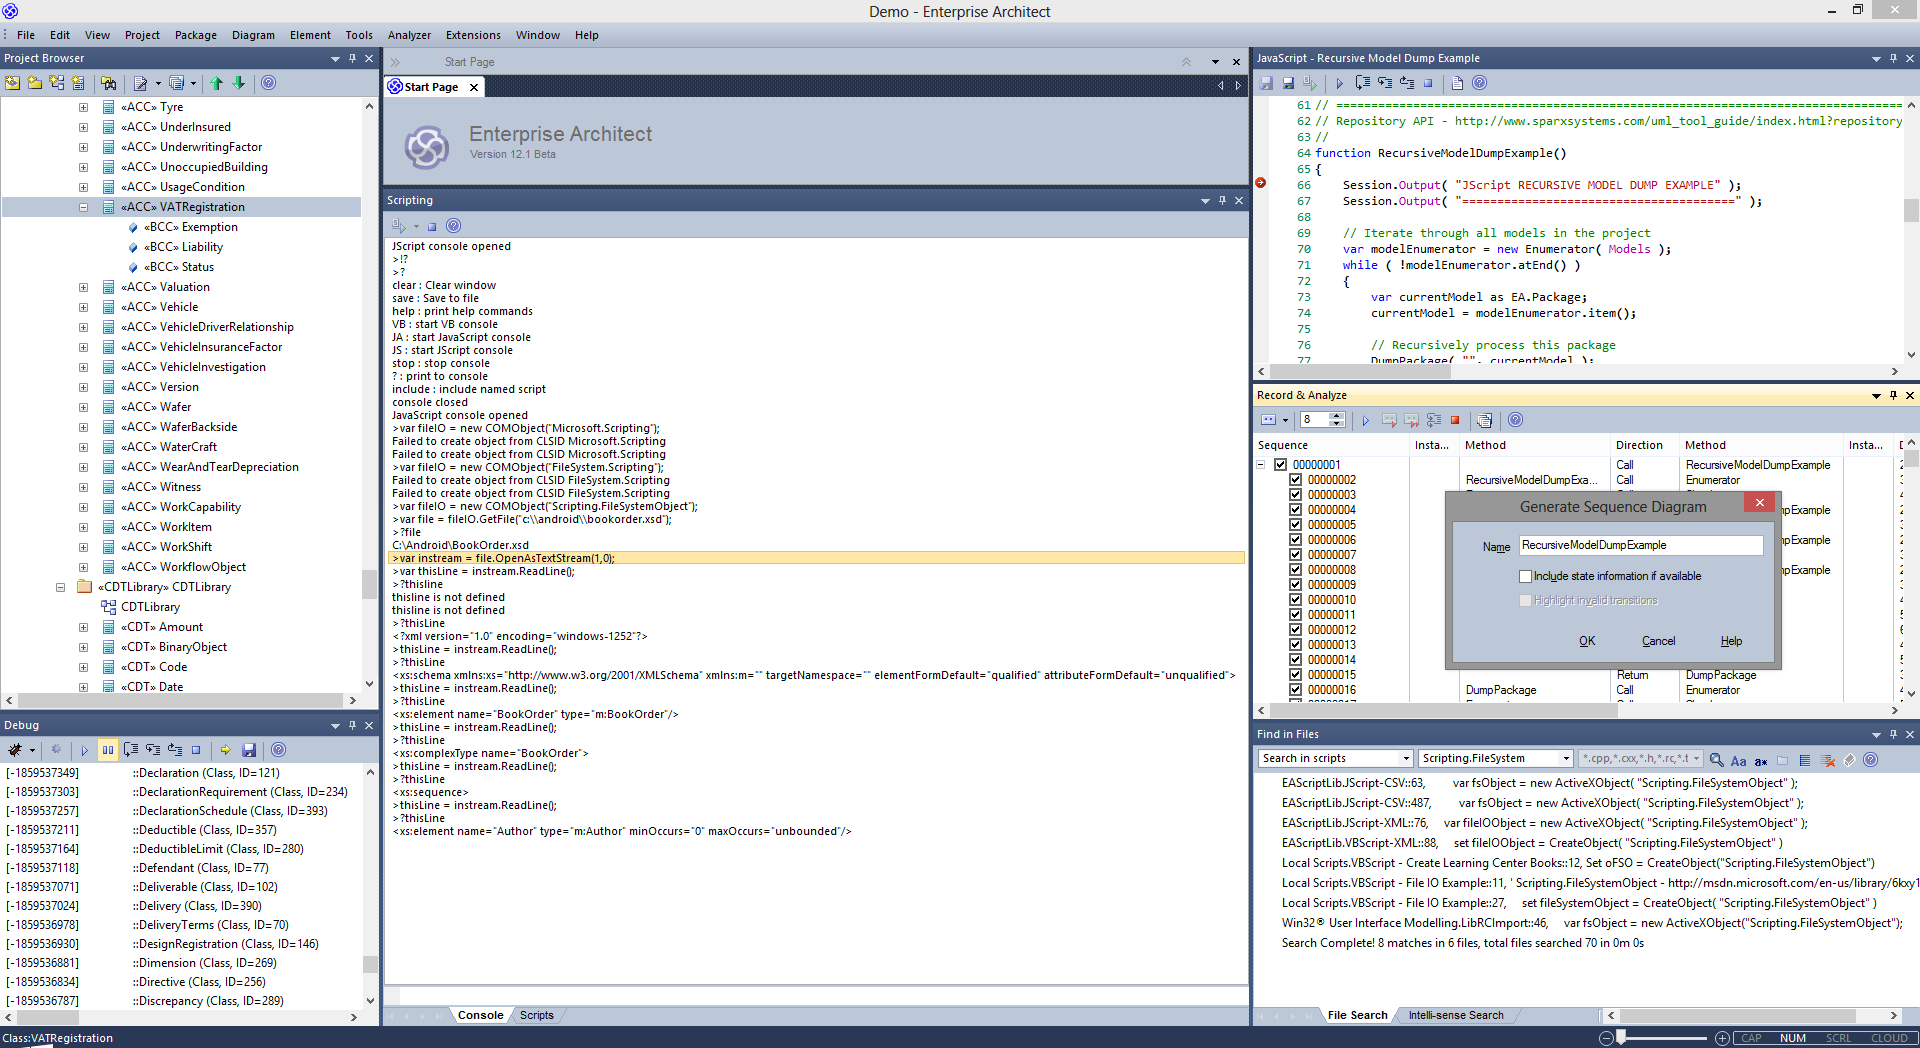Click the red stop-recording icon in Record & Analyze
The width and height of the screenshot is (1920, 1048).
(x=1455, y=420)
